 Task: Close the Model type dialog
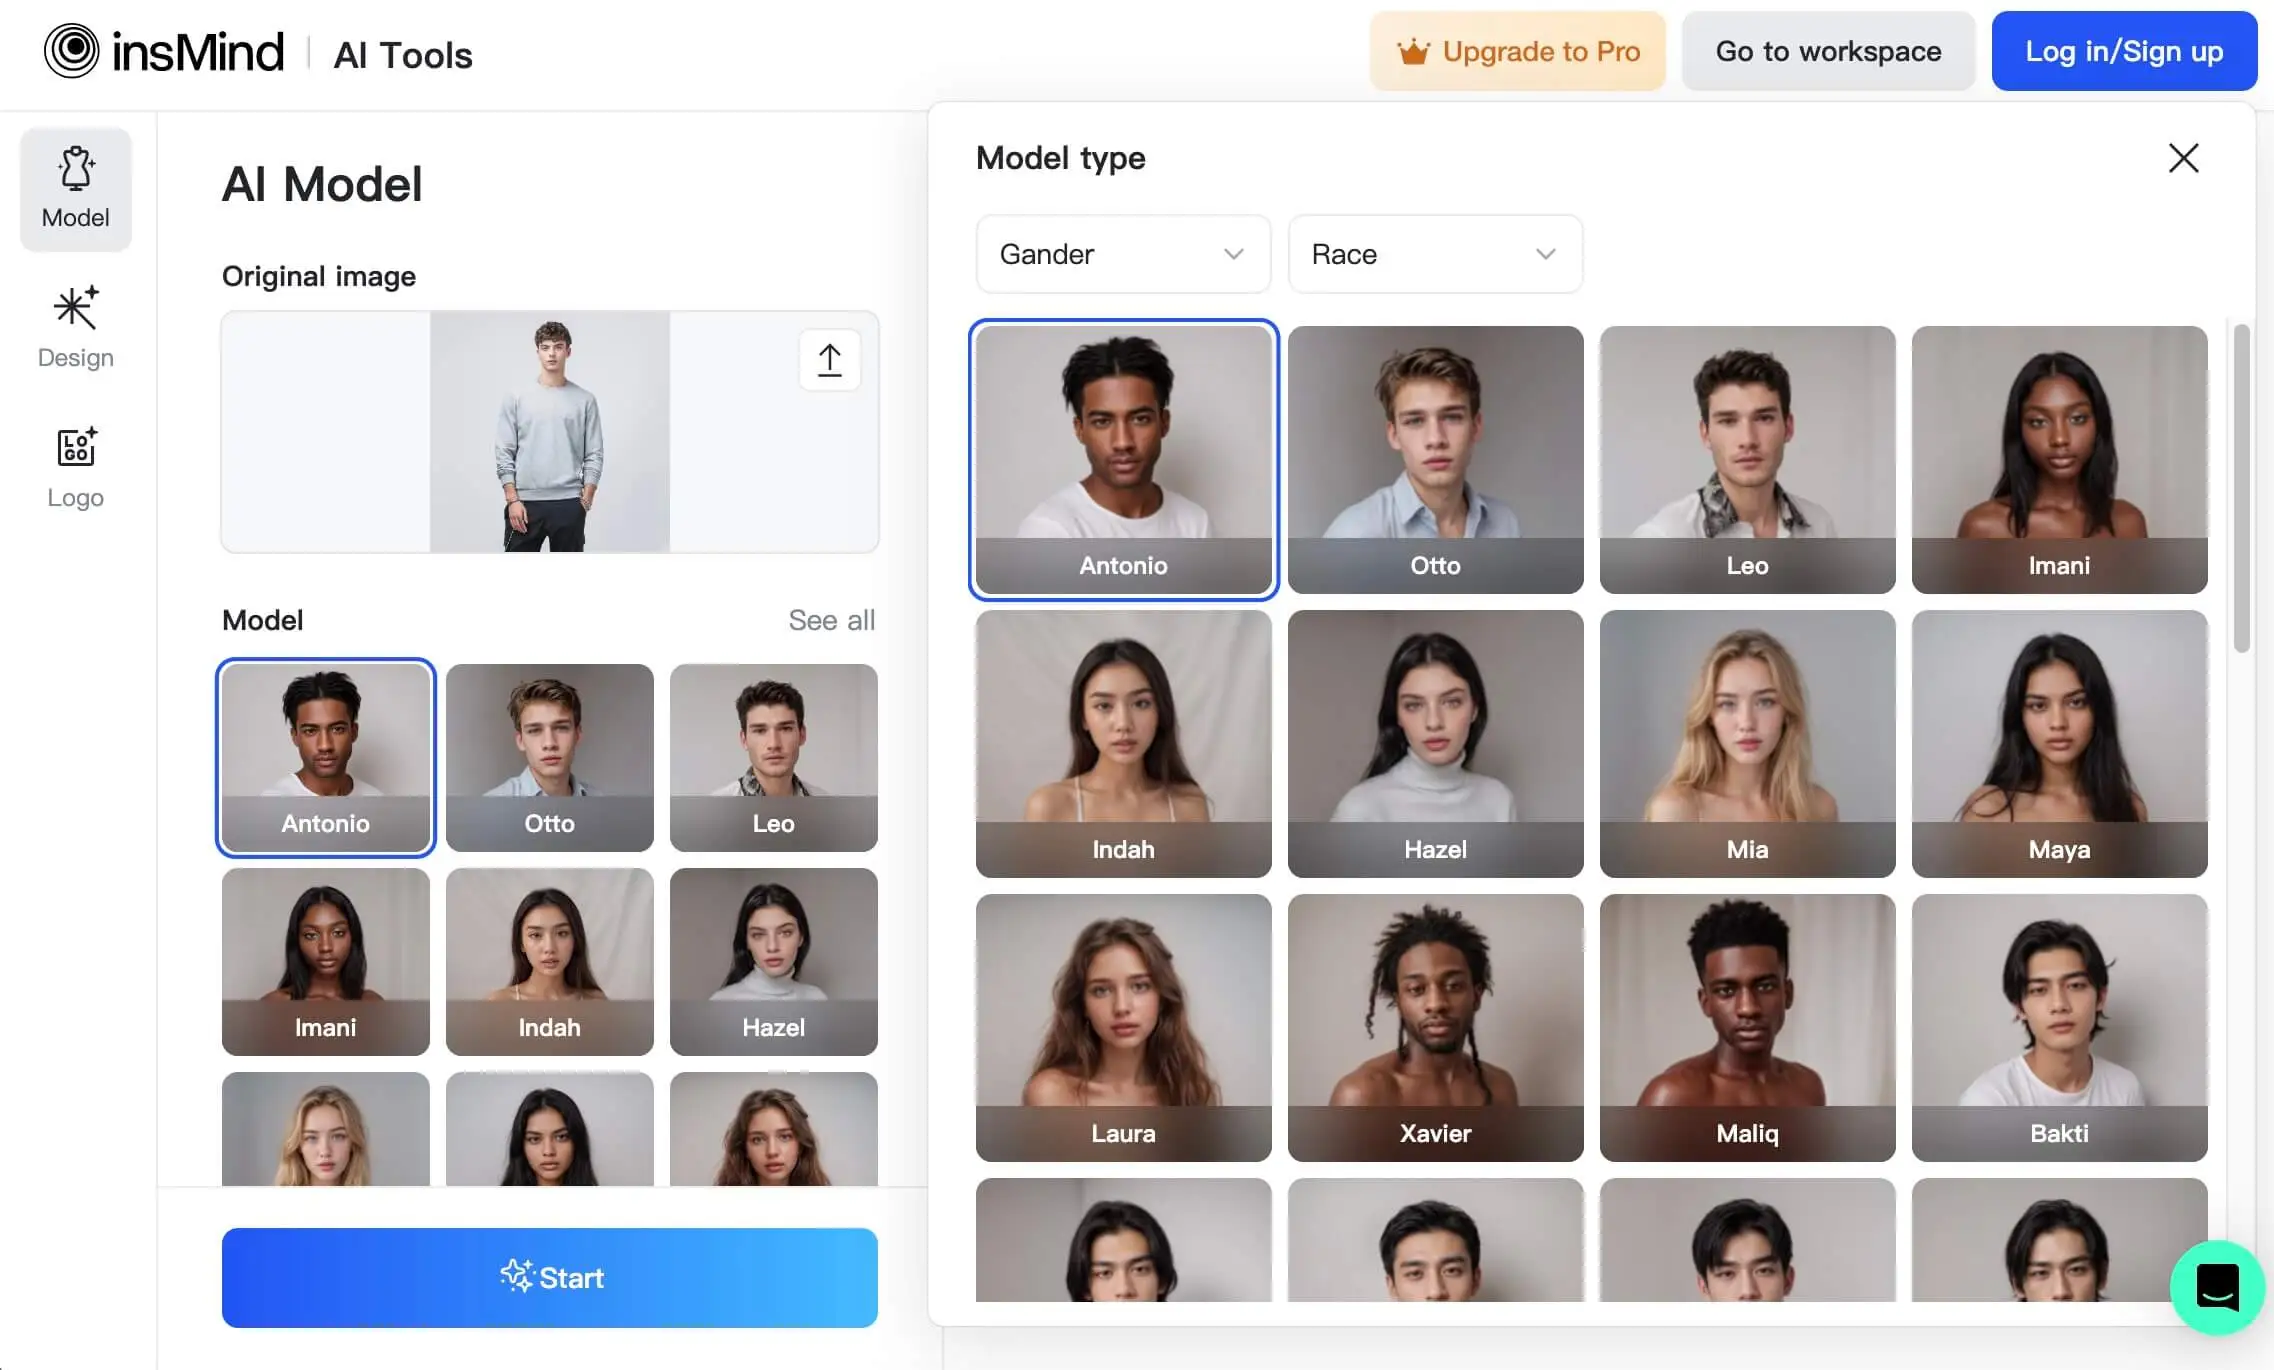coord(2183,158)
